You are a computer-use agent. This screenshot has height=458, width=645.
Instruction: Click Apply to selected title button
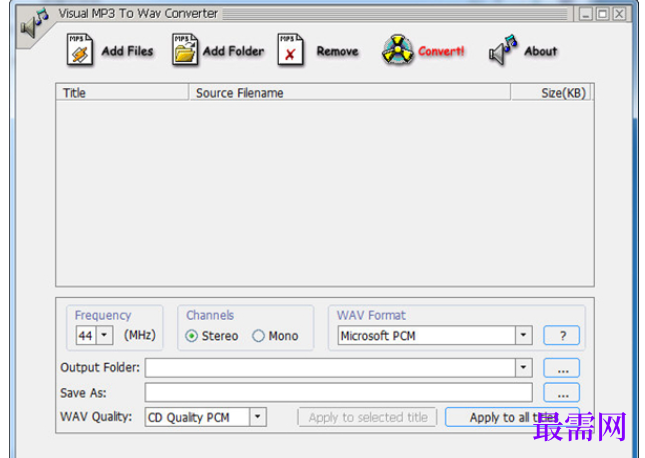(368, 417)
